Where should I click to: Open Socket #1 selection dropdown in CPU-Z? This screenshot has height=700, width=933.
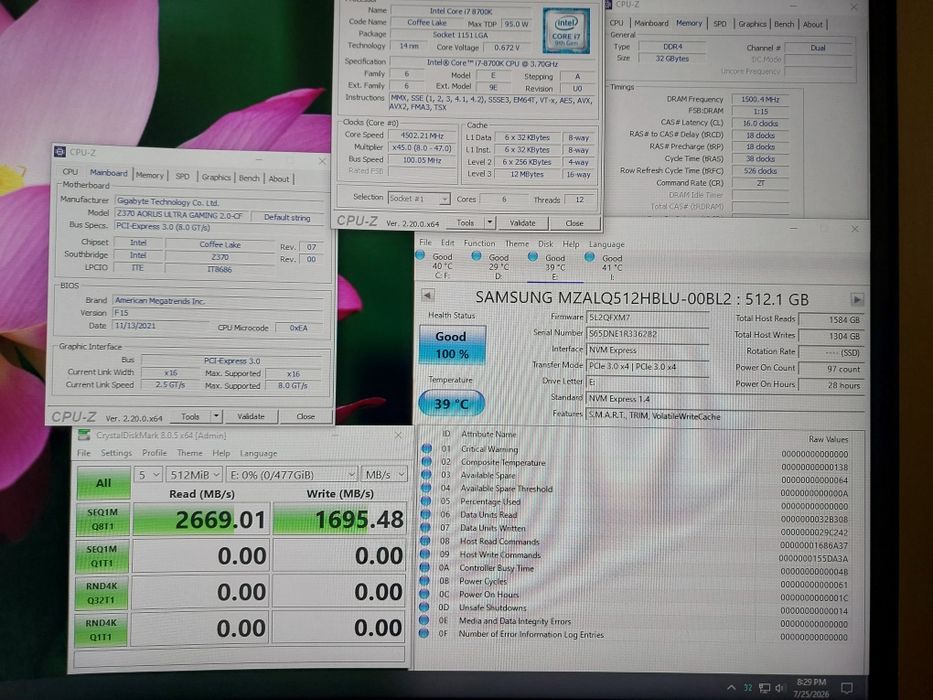pos(419,198)
